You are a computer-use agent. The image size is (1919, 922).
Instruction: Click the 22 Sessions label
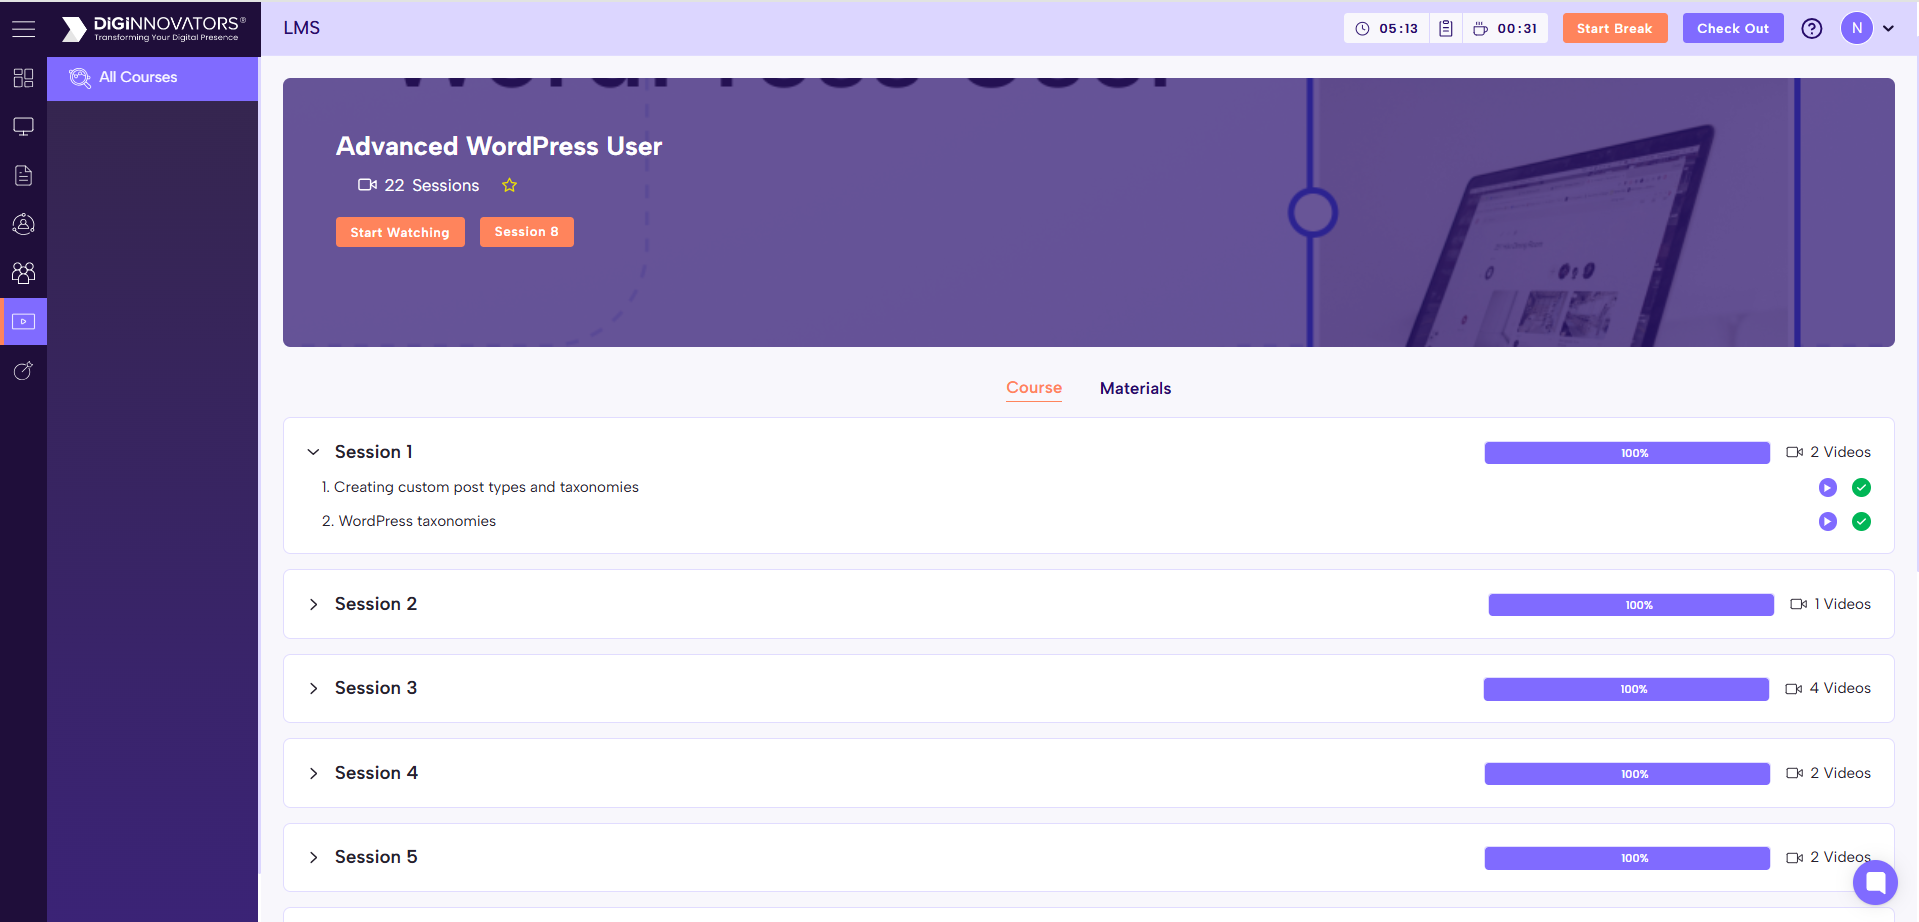pyautogui.click(x=432, y=185)
